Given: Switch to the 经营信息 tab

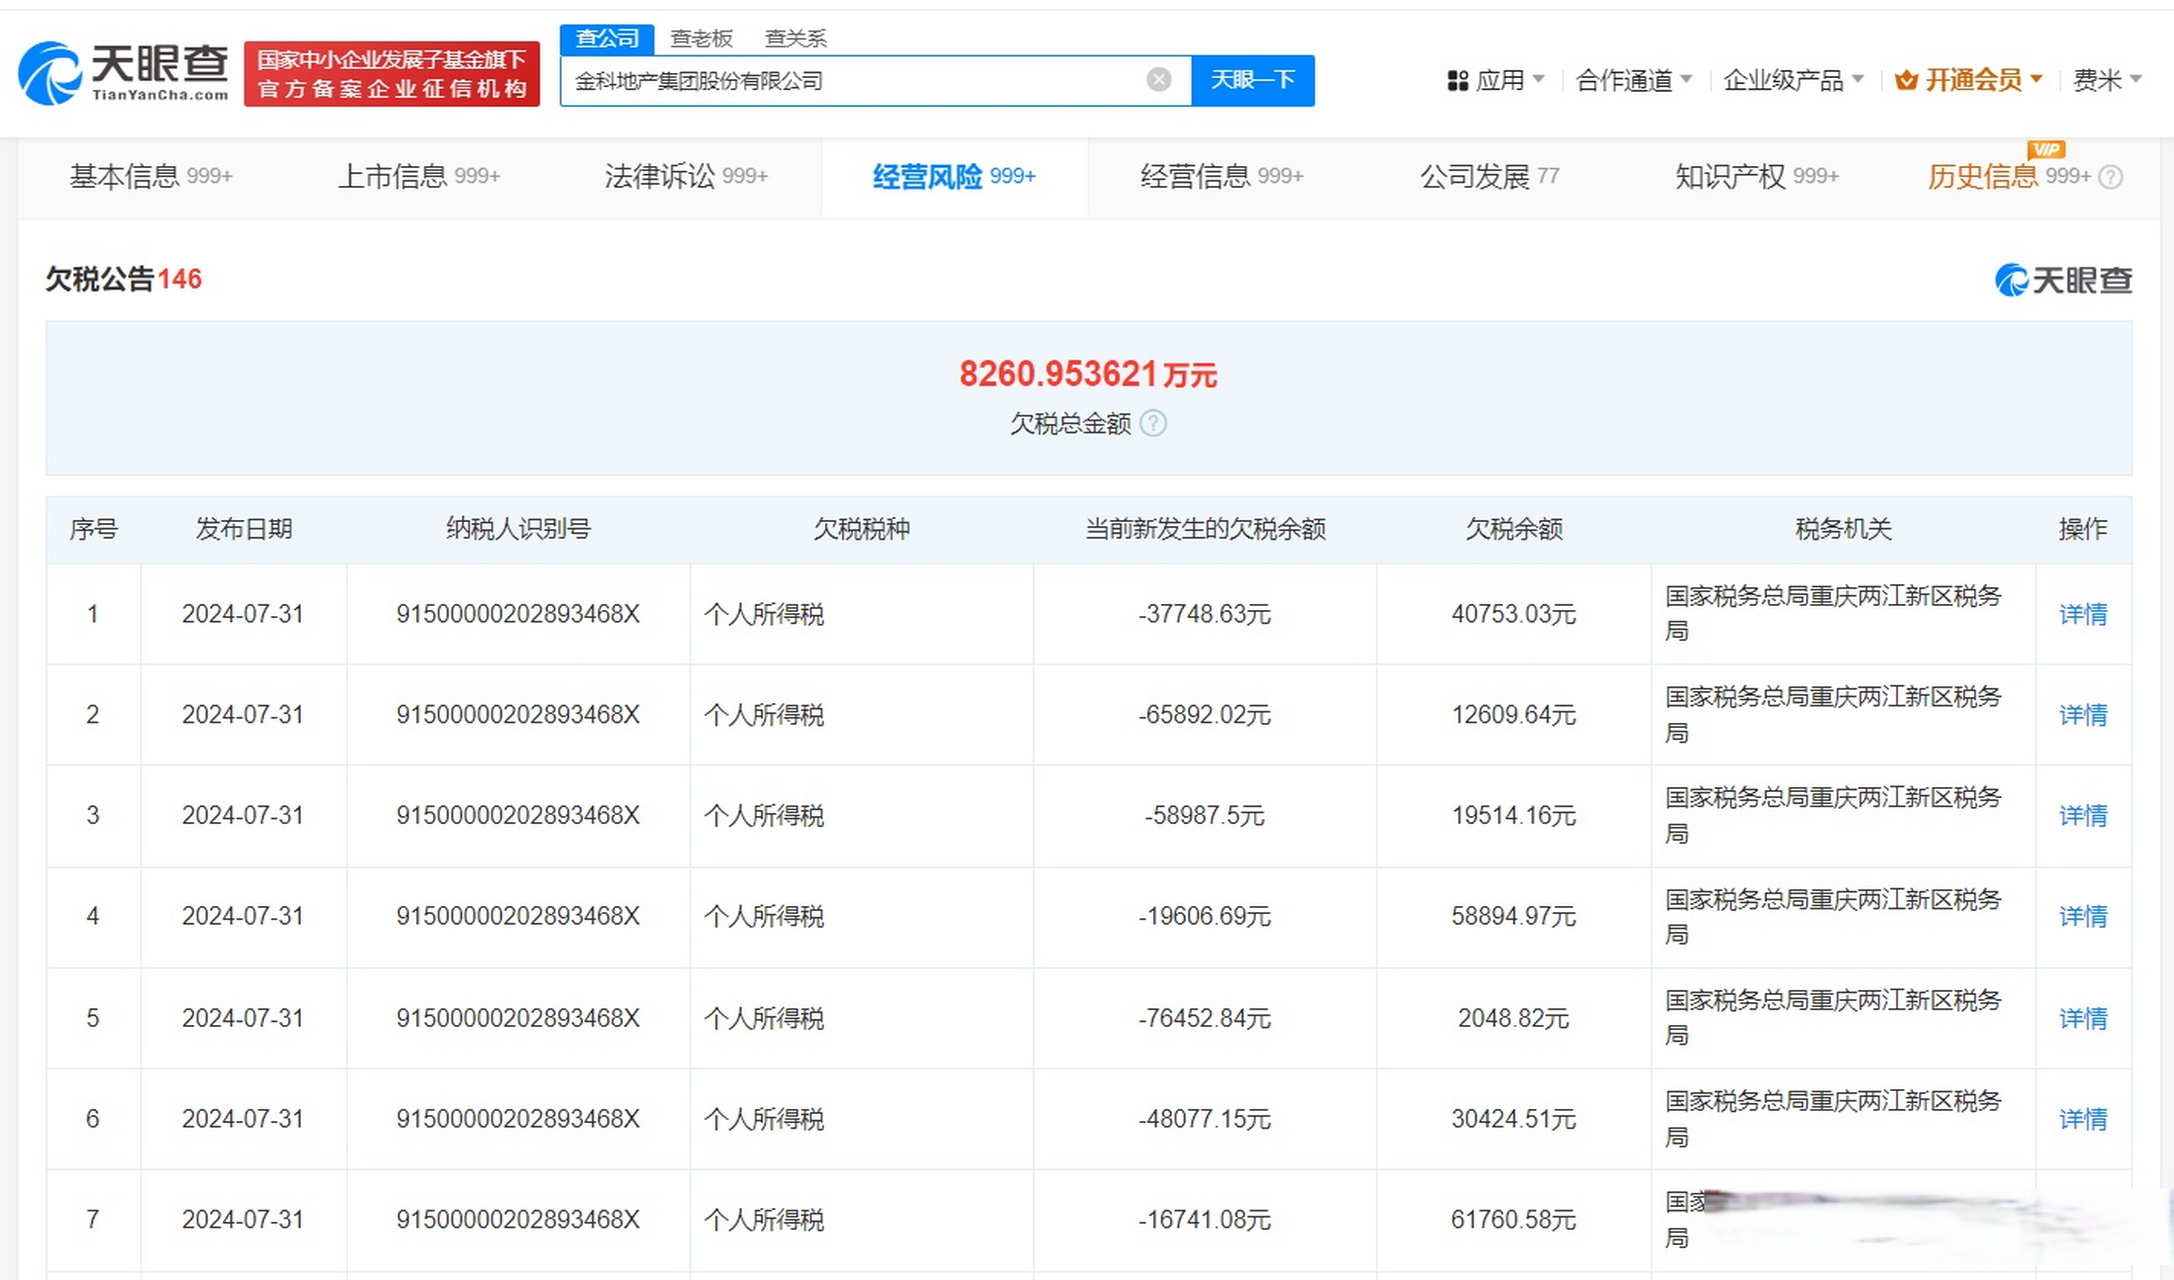Looking at the screenshot, I should [x=1222, y=176].
